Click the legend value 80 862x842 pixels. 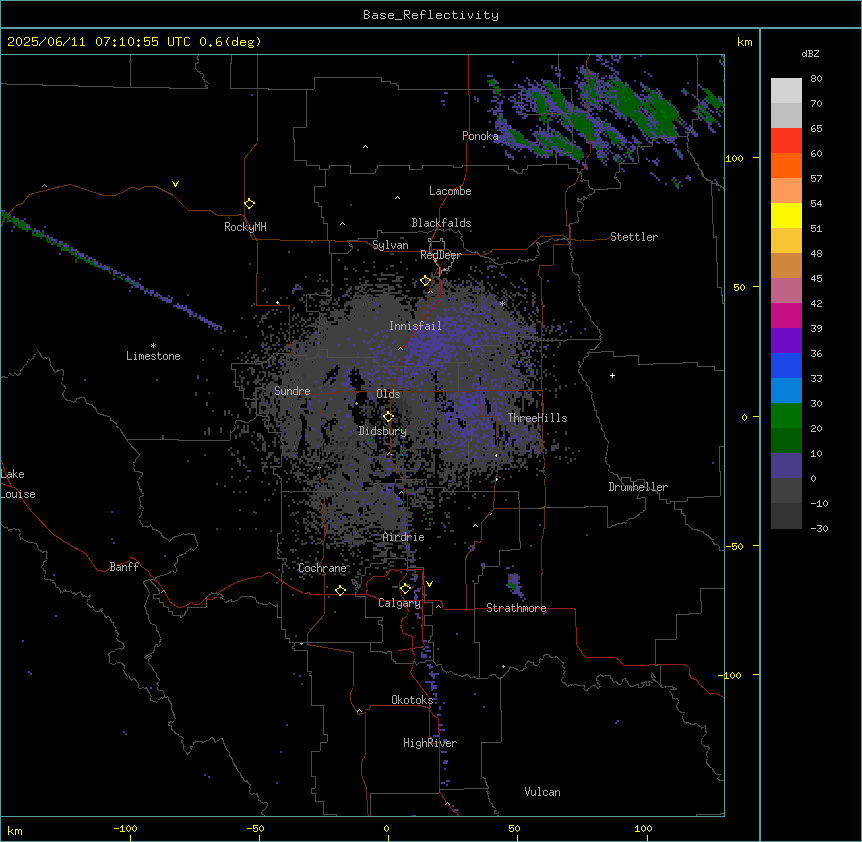tap(816, 79)
